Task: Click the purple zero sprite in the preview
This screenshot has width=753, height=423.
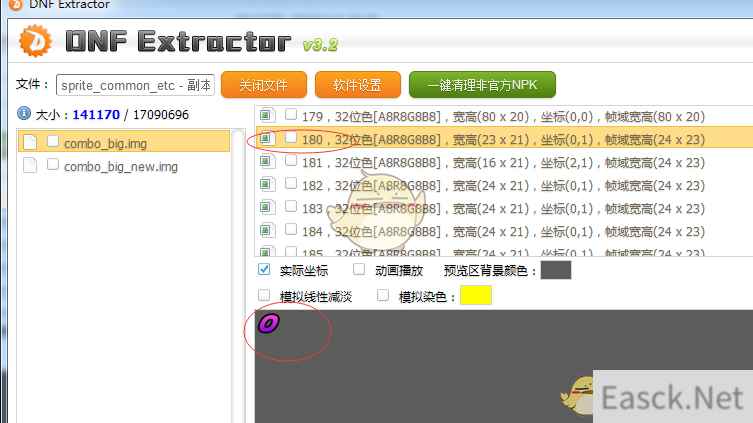Action: click(x=269, y=324)
